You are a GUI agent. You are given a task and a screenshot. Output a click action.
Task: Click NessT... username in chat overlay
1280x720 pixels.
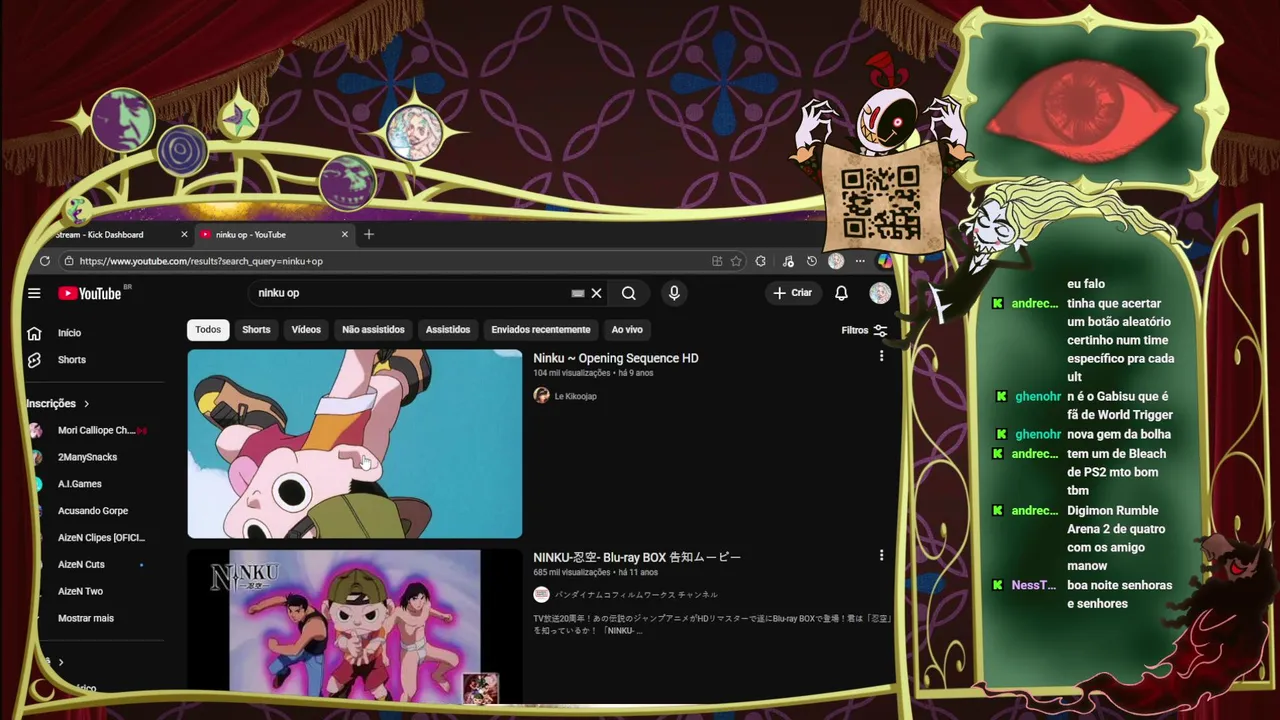click(x=1034, y=585)
